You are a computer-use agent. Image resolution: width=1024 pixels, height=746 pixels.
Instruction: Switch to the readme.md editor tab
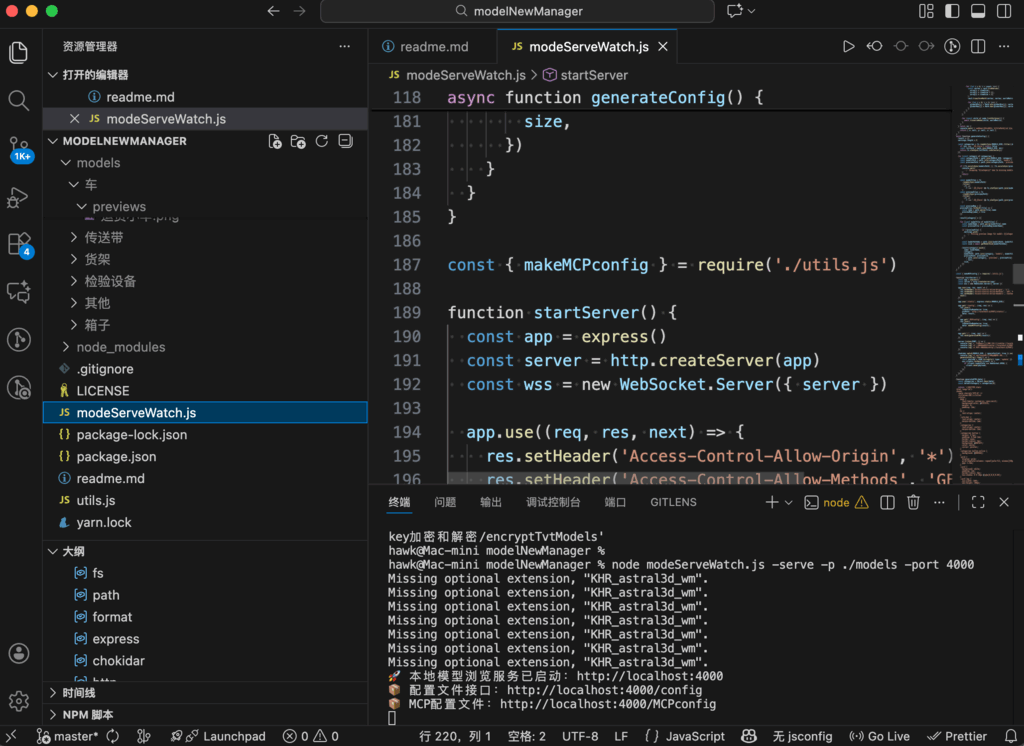click(x=433, y=47)
